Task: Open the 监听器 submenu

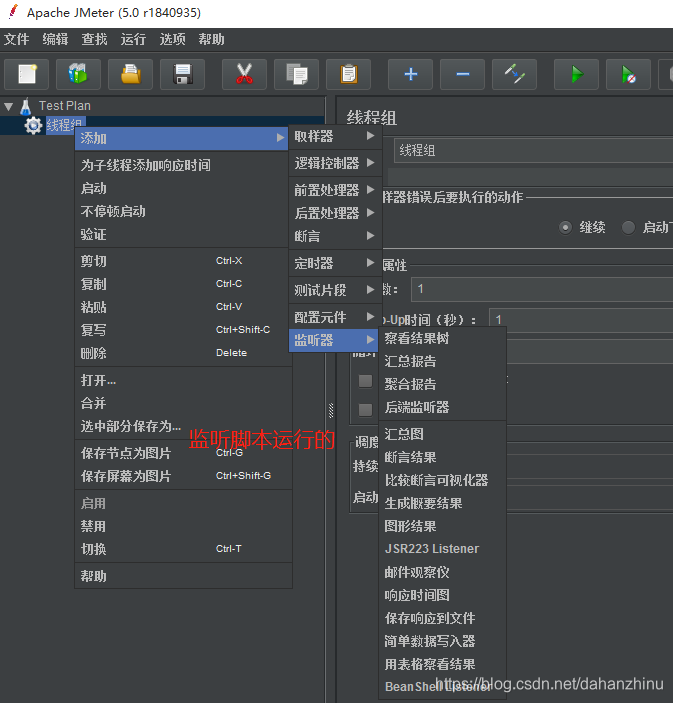Action: 335,340
